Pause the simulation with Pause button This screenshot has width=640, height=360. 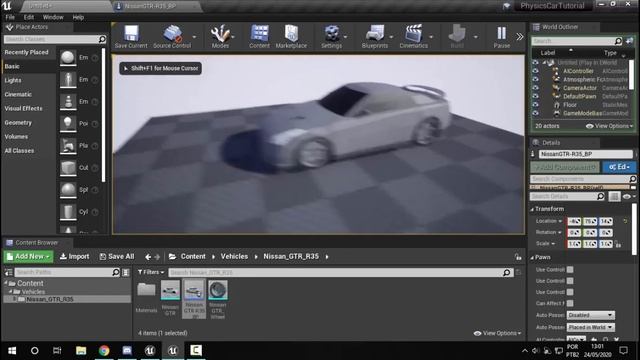coord(502,37)
